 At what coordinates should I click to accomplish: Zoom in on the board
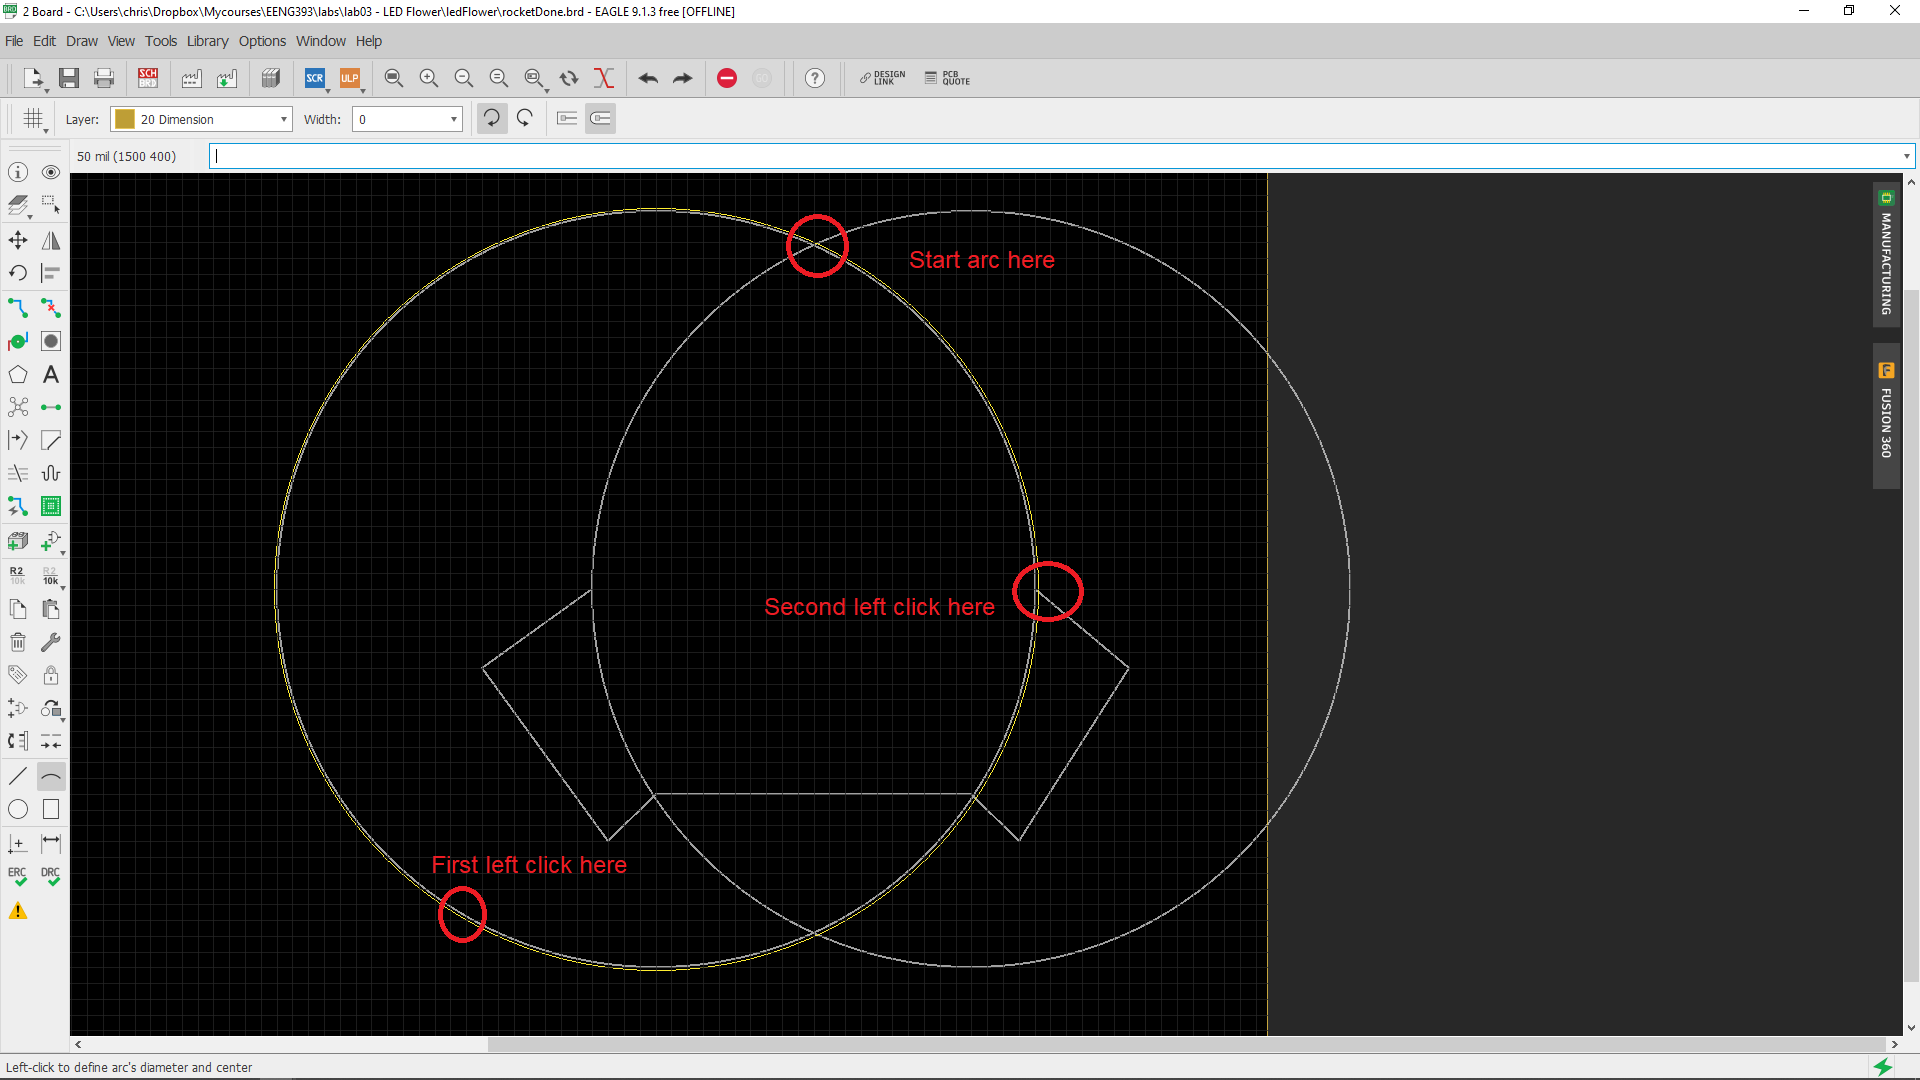(429, 78)
